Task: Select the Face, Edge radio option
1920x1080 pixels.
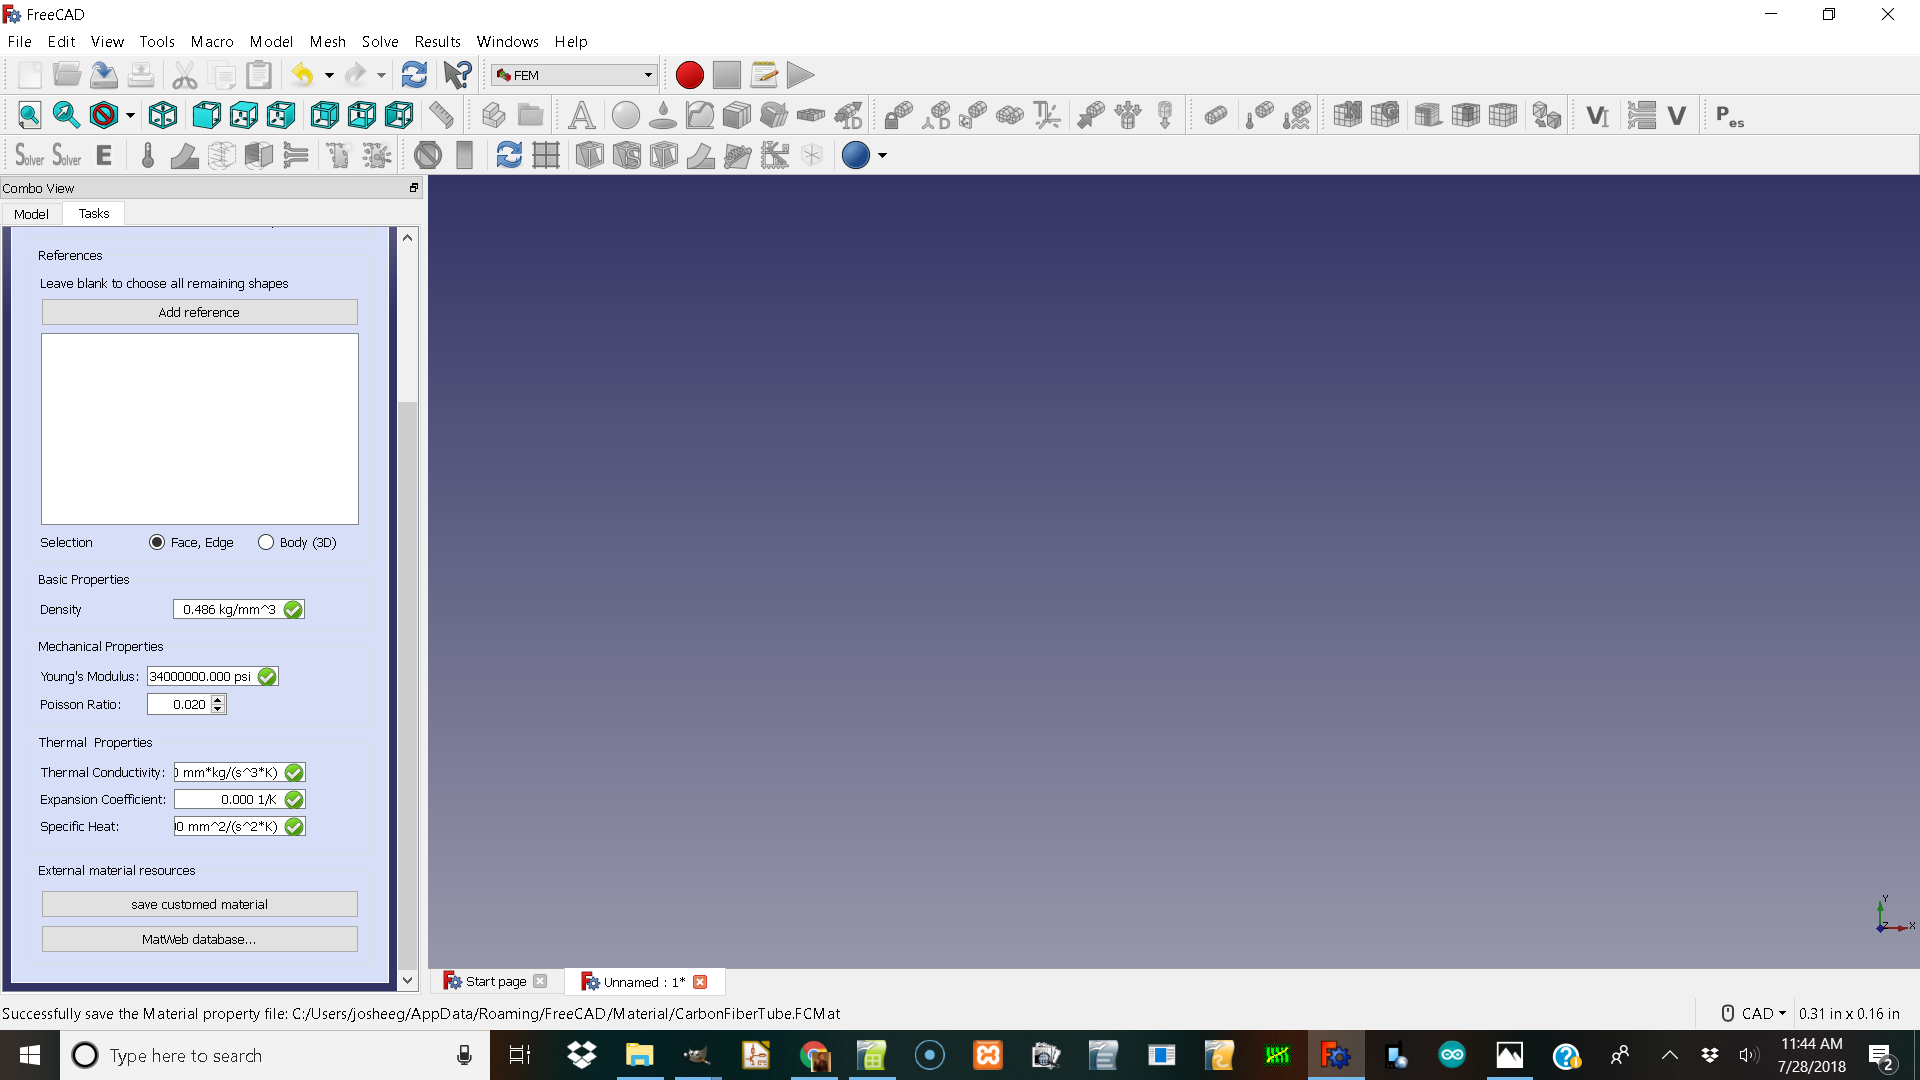Action: (157, 542)
